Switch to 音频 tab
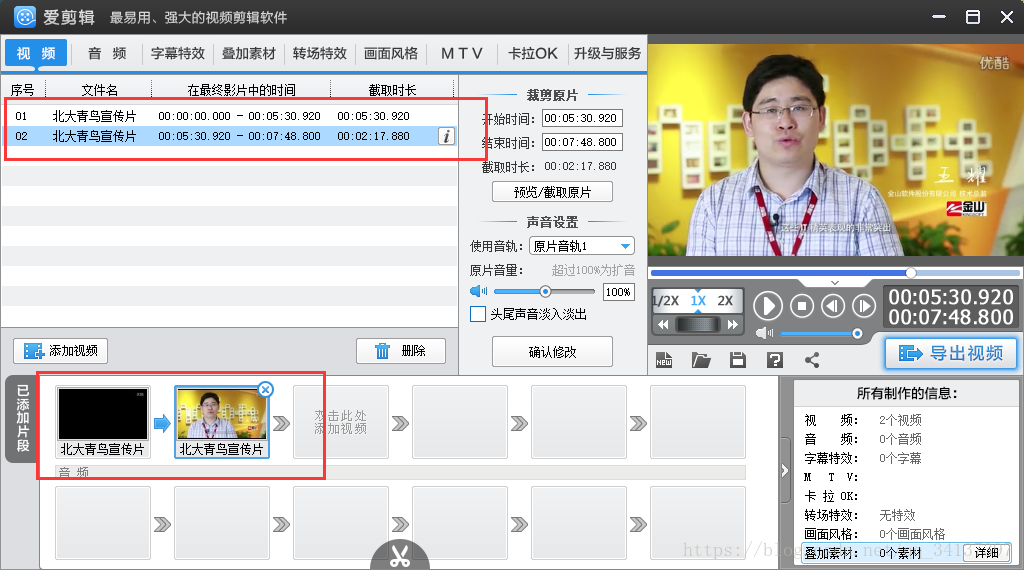 [107, 54]
